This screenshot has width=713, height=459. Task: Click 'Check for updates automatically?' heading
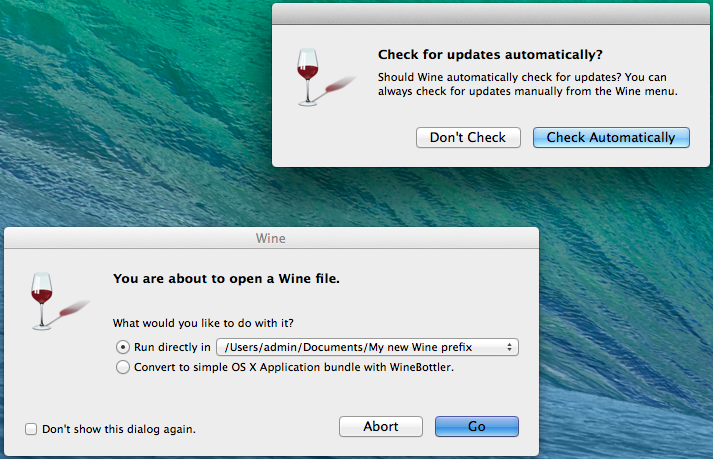click(490, 55)
